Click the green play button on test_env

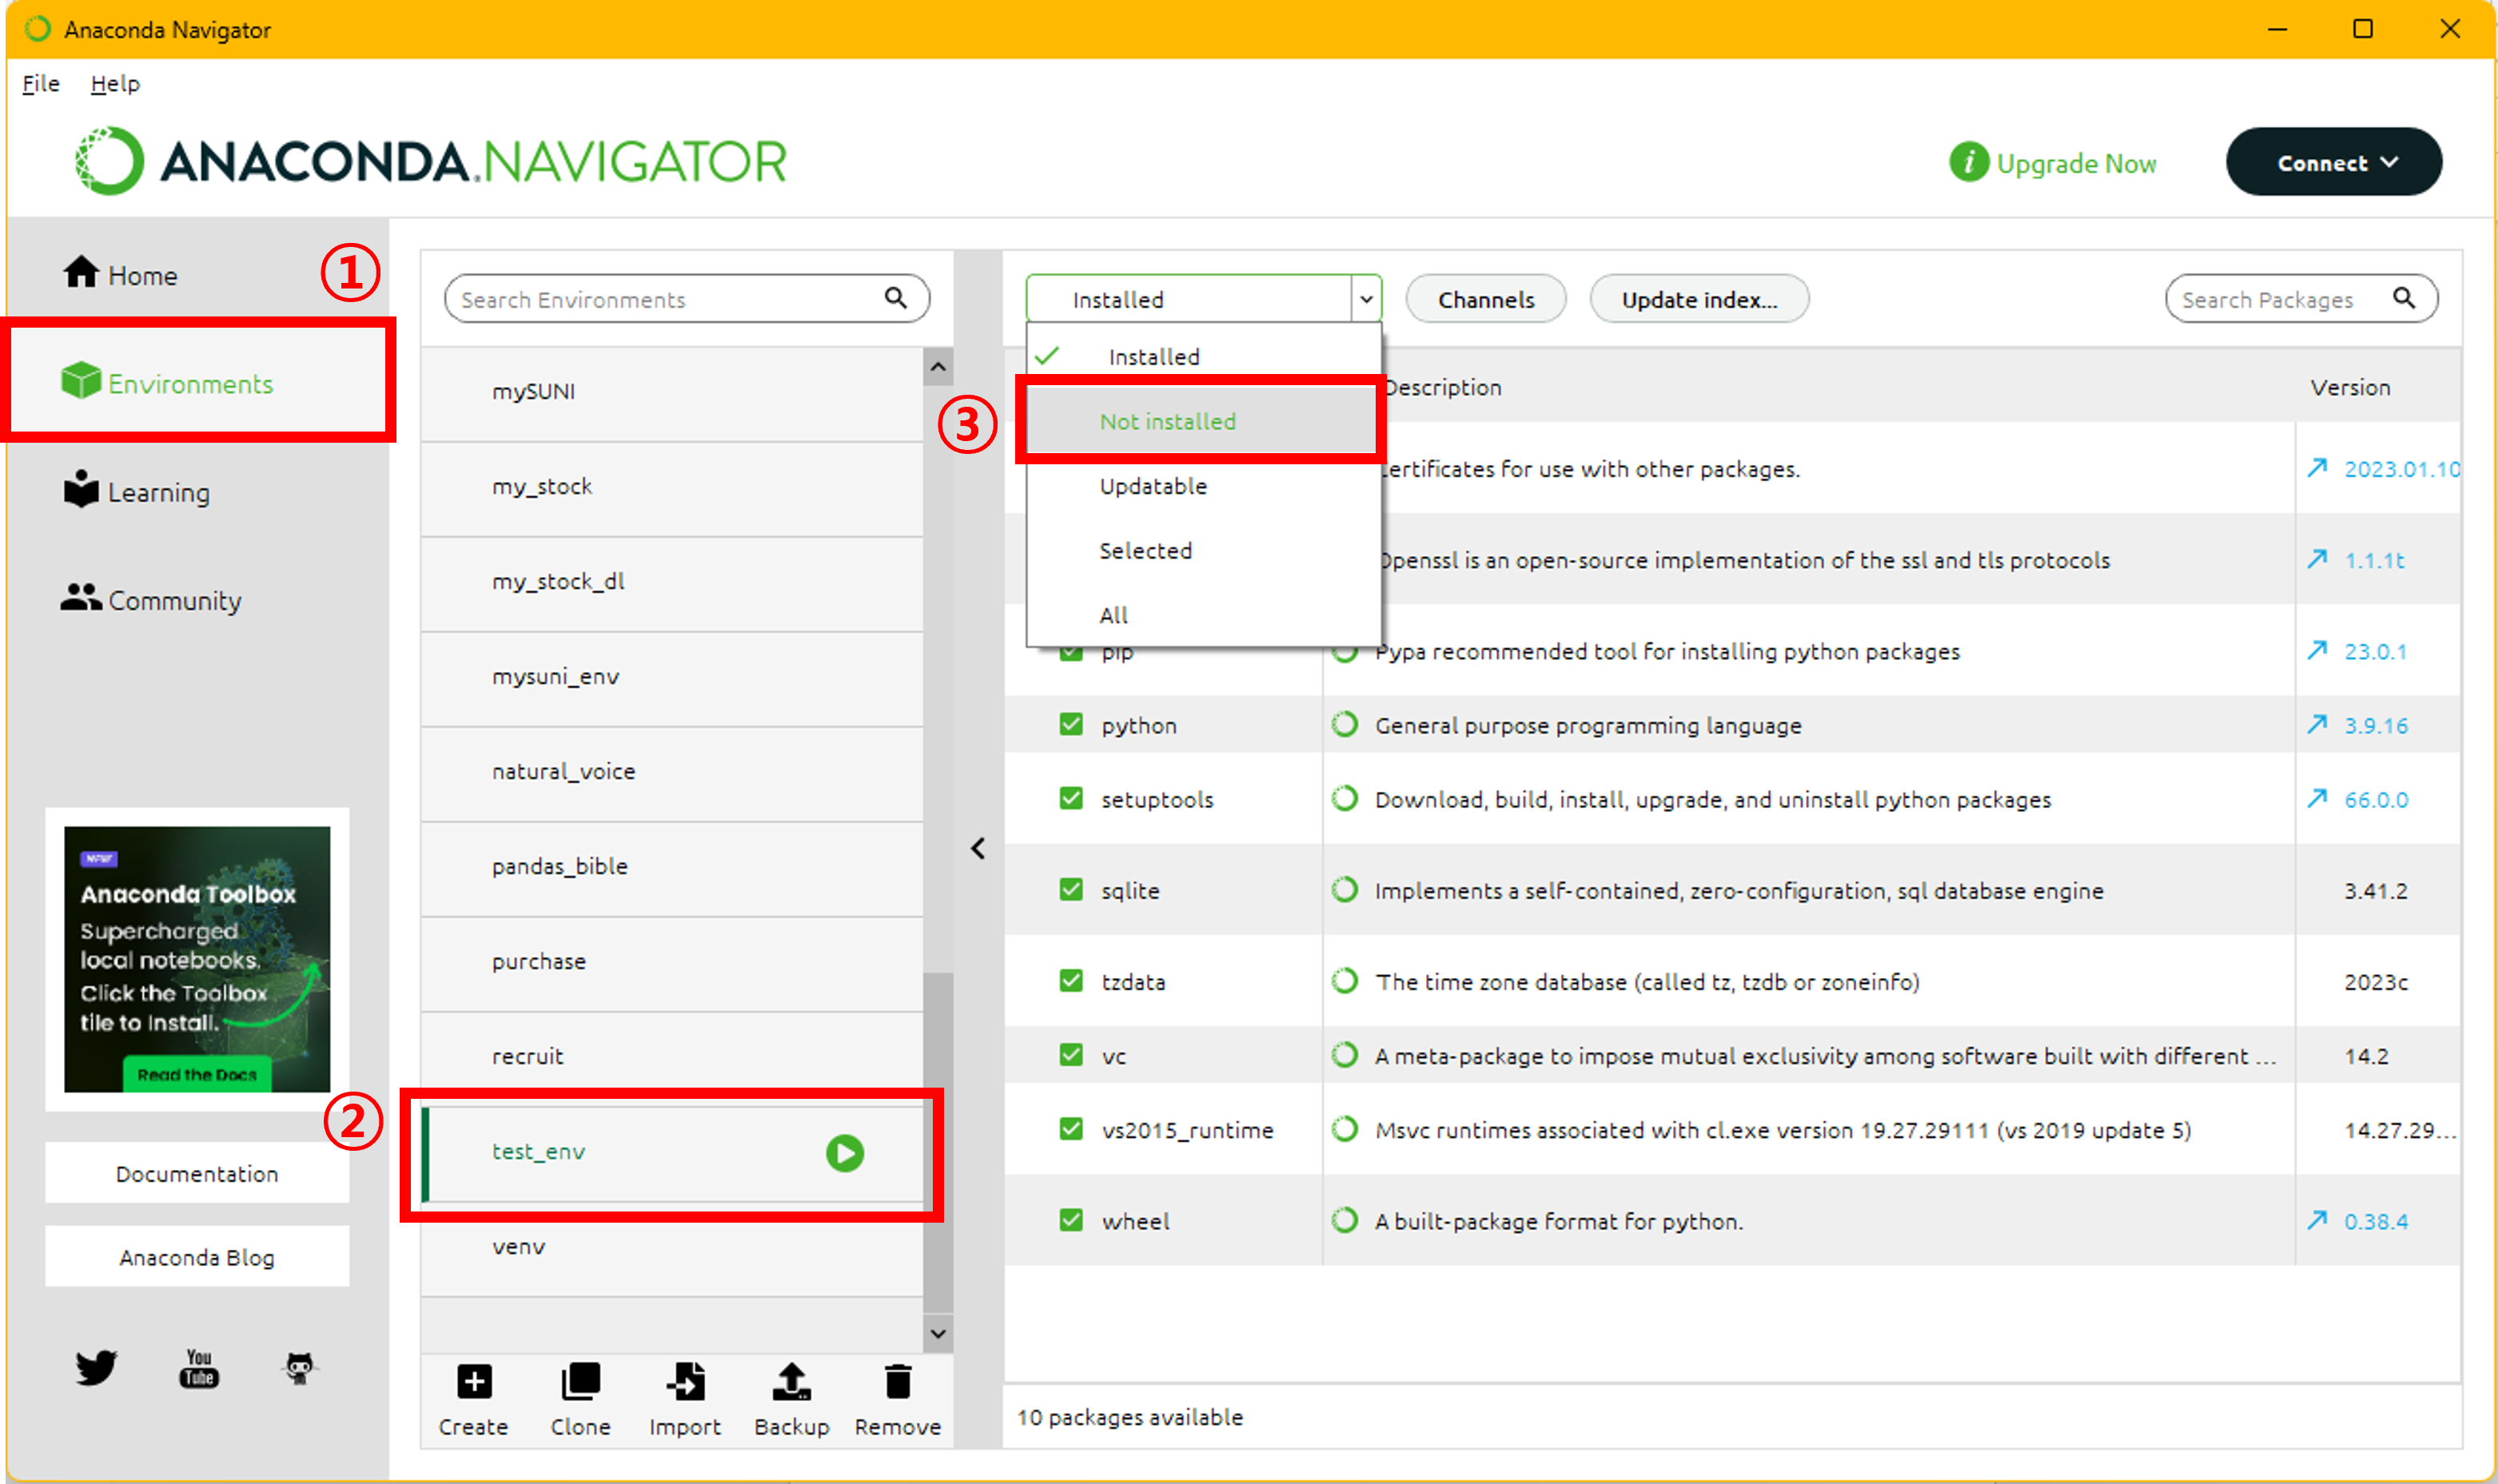(845, 1153)
